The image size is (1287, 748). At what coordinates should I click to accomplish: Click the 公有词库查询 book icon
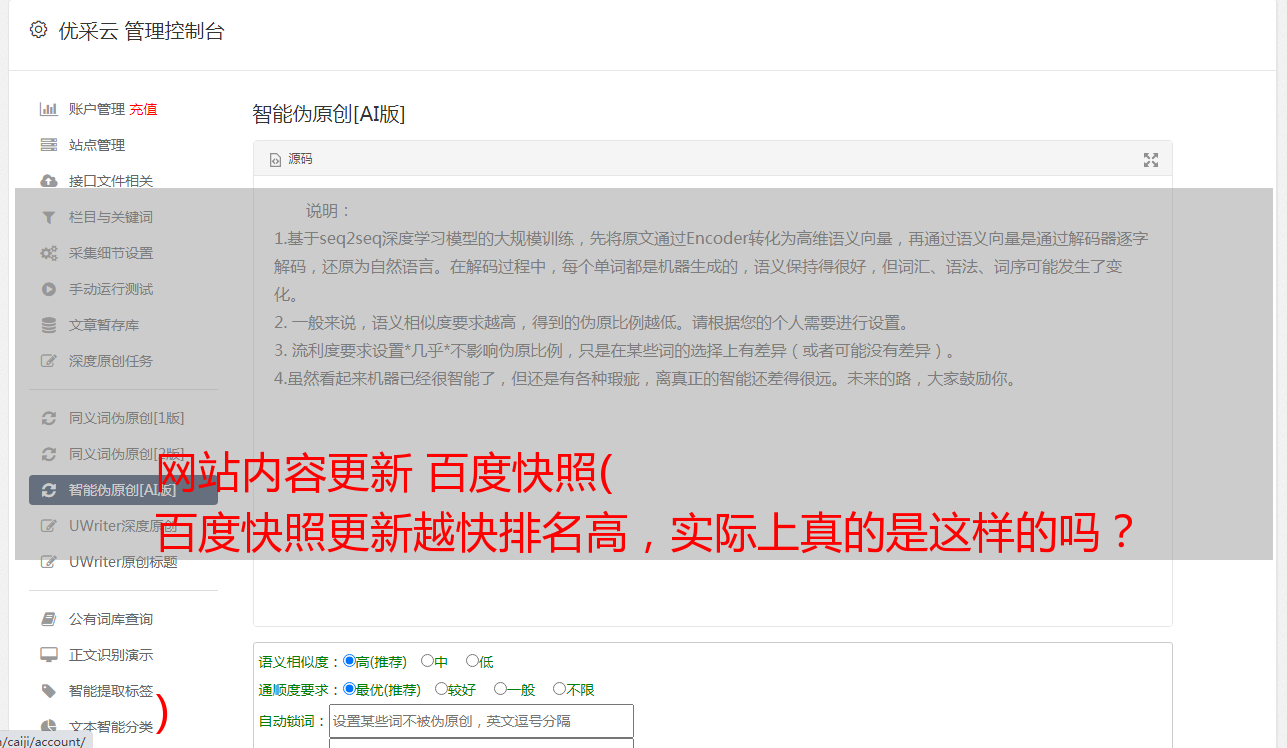[x=48, y=619]
